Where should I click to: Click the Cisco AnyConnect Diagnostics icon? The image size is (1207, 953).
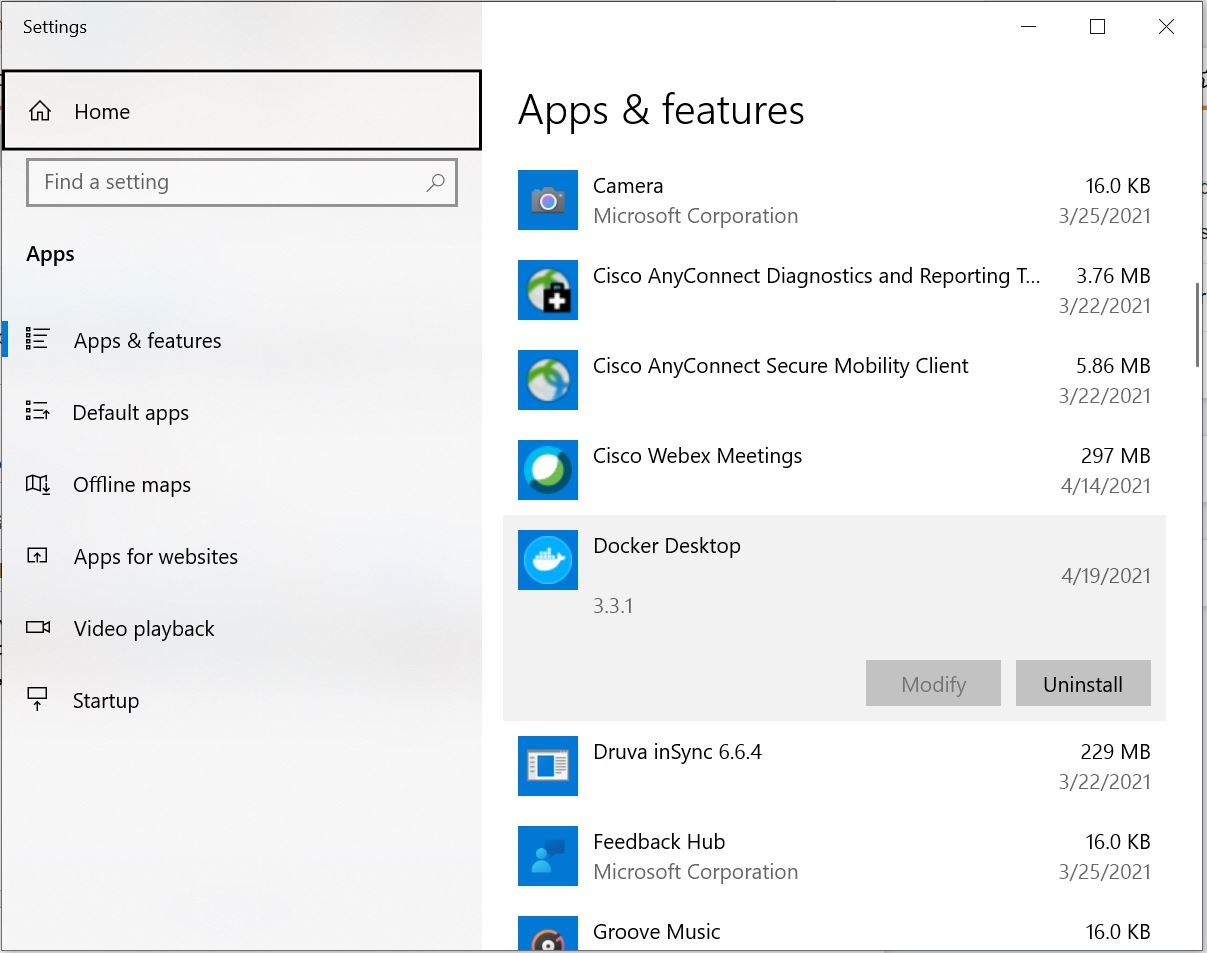pos(547,290)
